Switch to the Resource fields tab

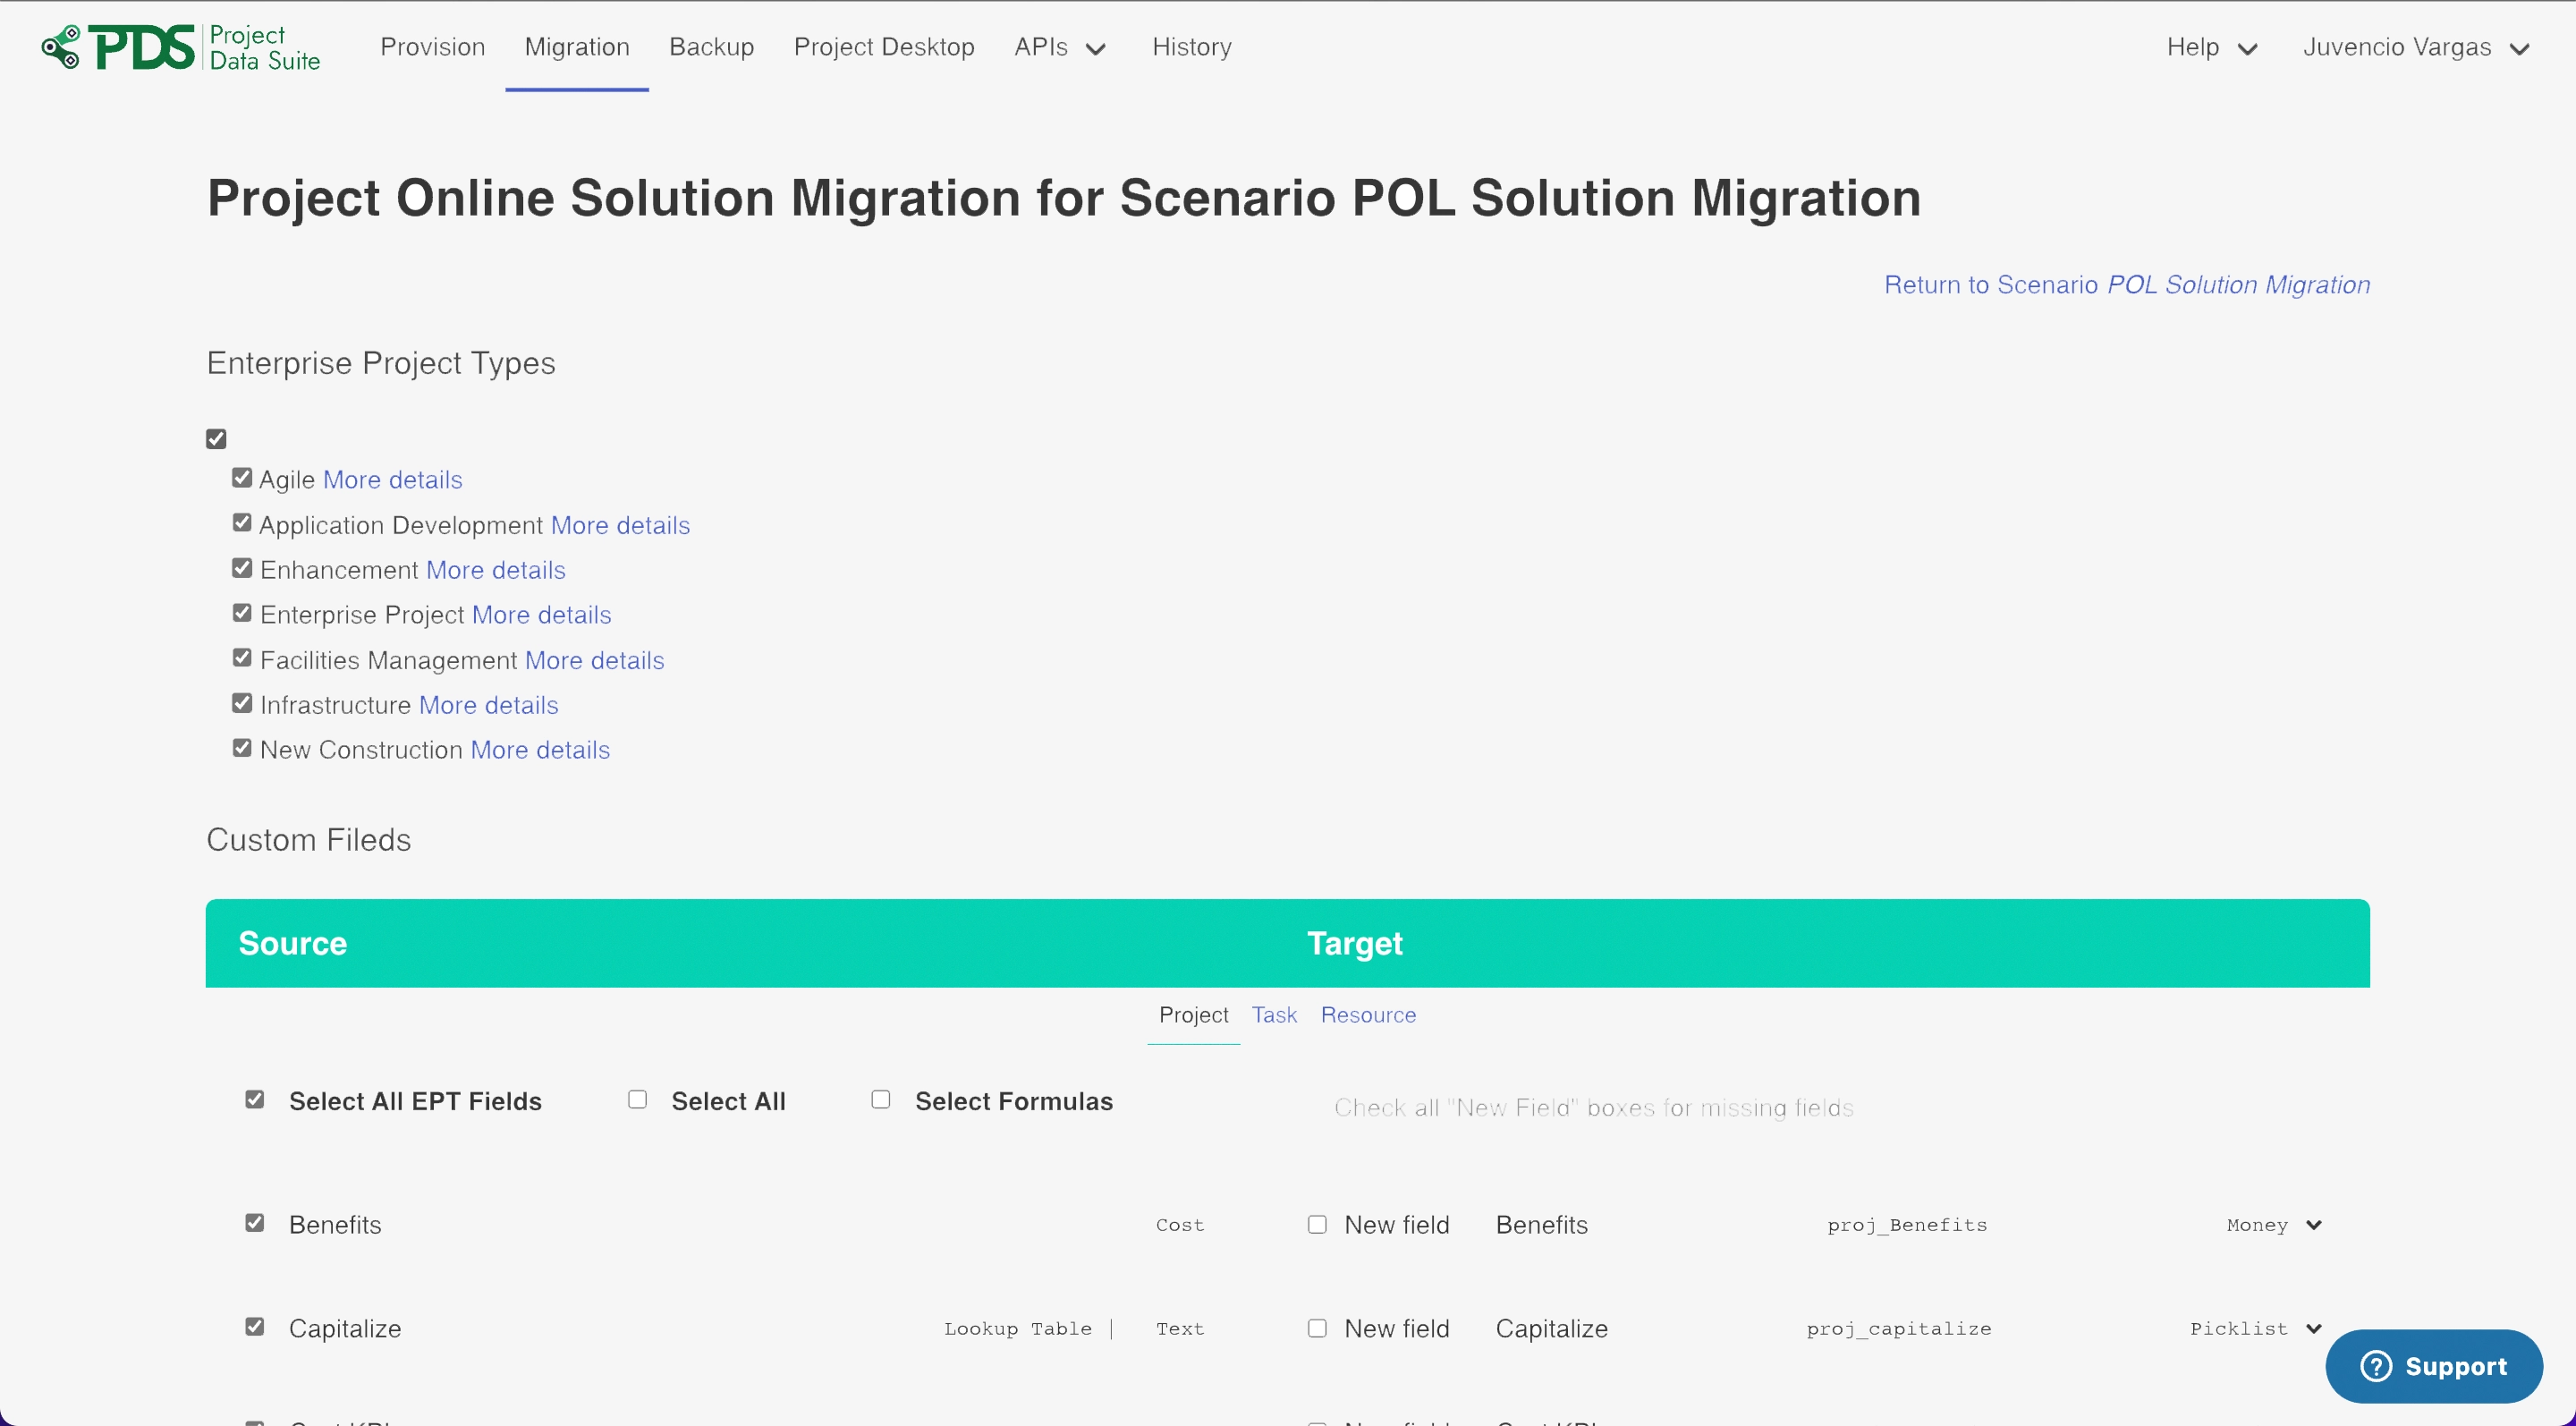click(1368, 1015)
